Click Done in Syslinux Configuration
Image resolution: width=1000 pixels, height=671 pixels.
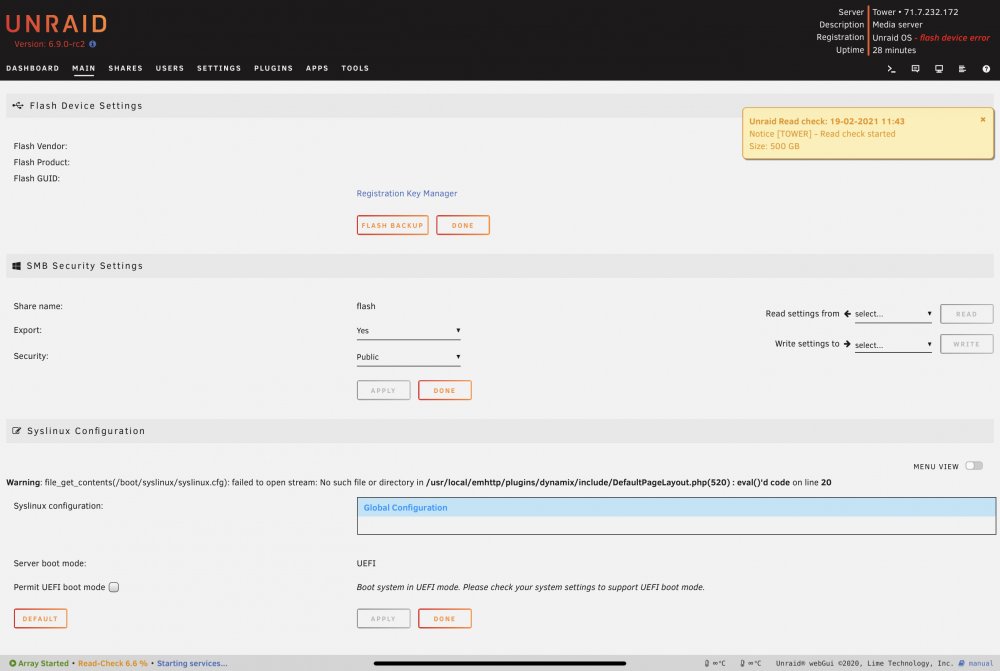pyautogui.click(x=445, y=619)
